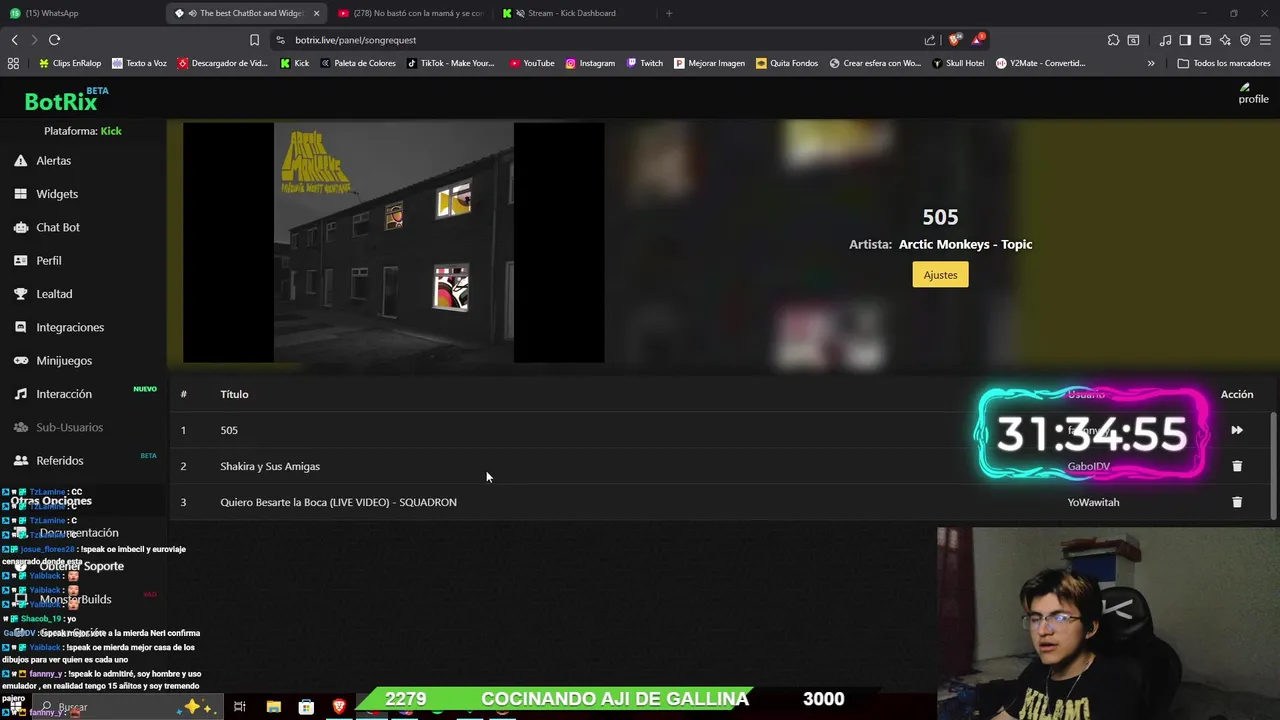Open Brave Wallet icon
This screenshot has width=1280, height=720.
[1205, 40]
